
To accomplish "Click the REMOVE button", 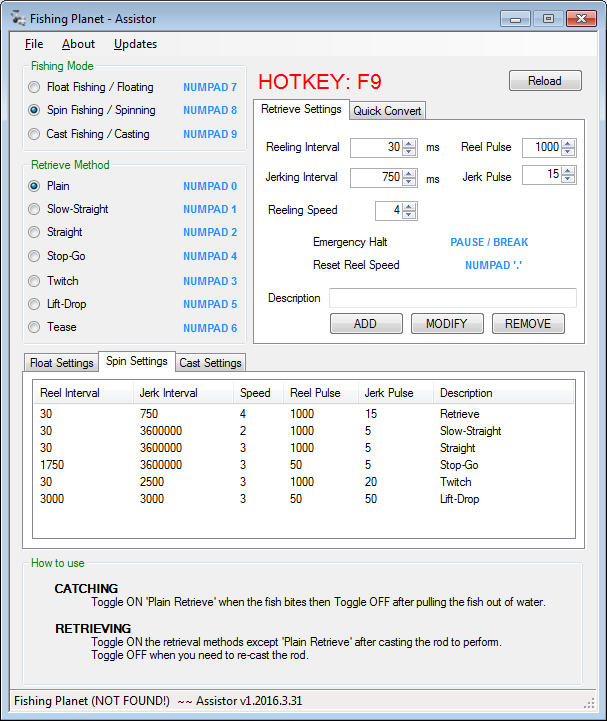I will [x=528, y=324].
